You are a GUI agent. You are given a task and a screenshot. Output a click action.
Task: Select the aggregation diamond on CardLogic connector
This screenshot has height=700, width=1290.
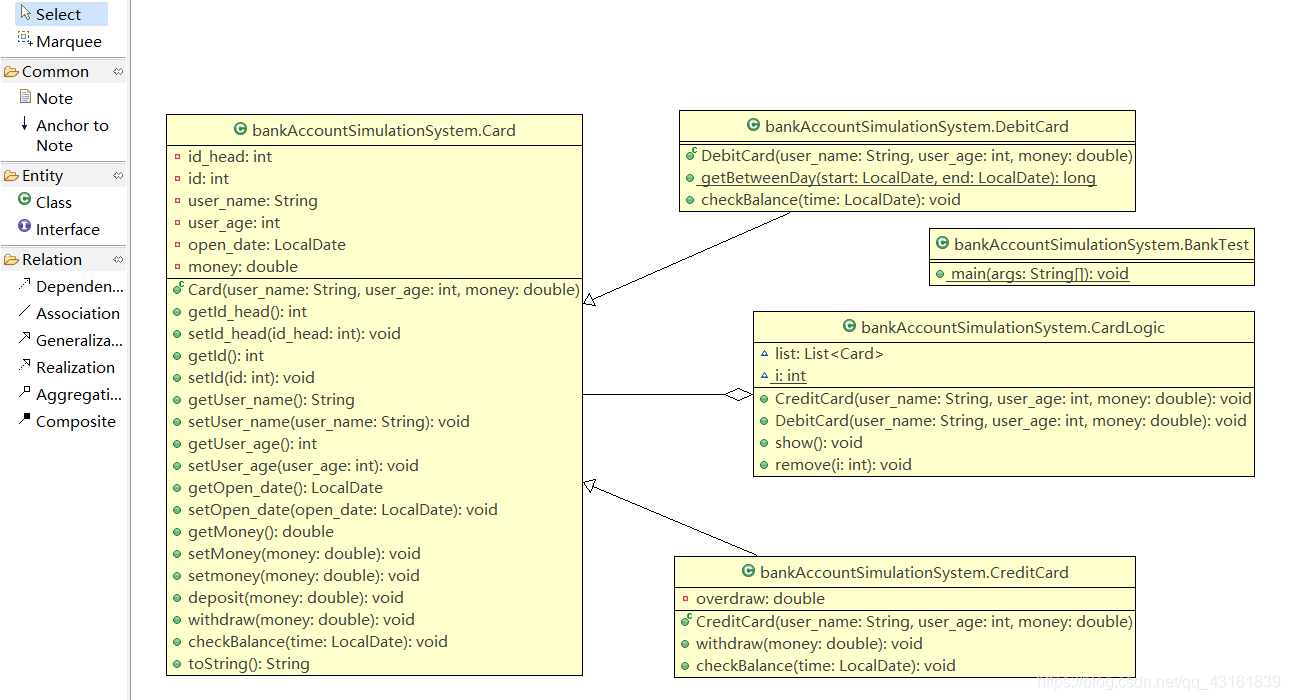point(739,395)
